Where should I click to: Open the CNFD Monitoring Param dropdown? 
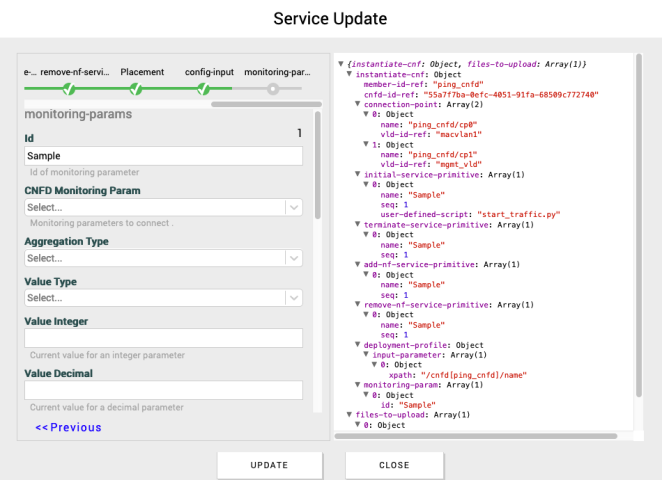pyautogui.click(x=163, y=207)
